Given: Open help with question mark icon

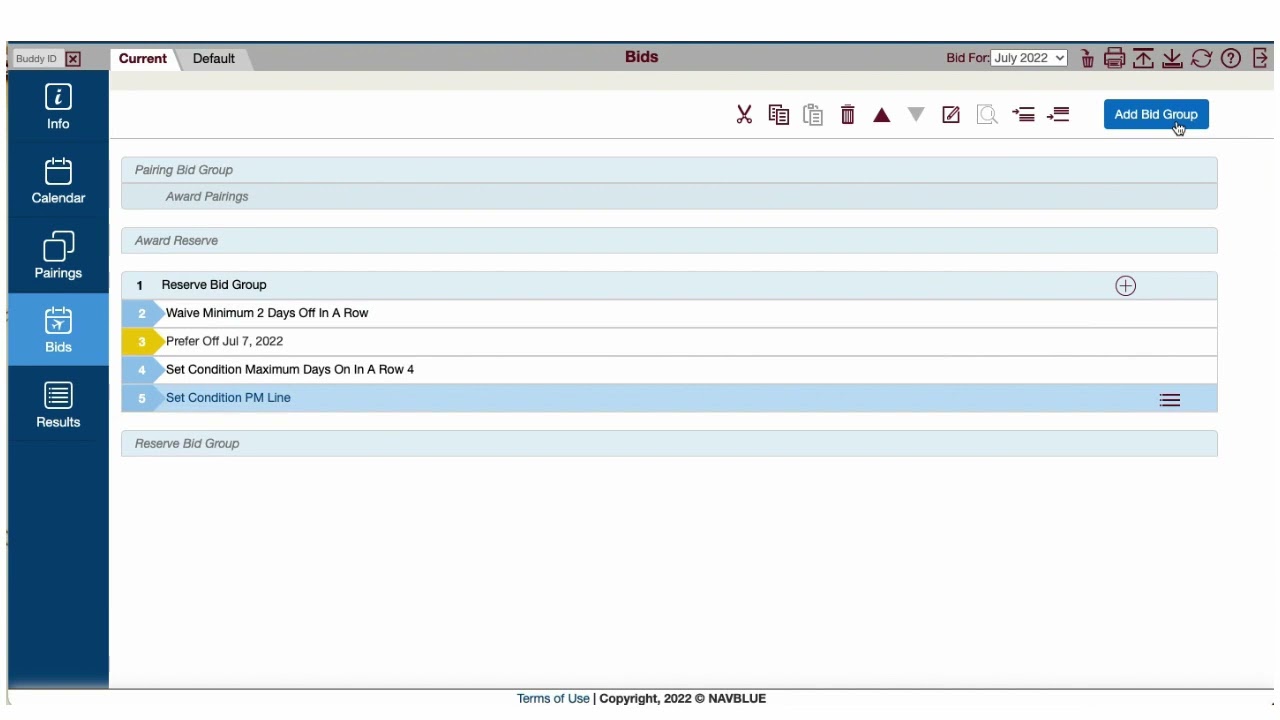Looking at the screenshot, I should 1231,59.
